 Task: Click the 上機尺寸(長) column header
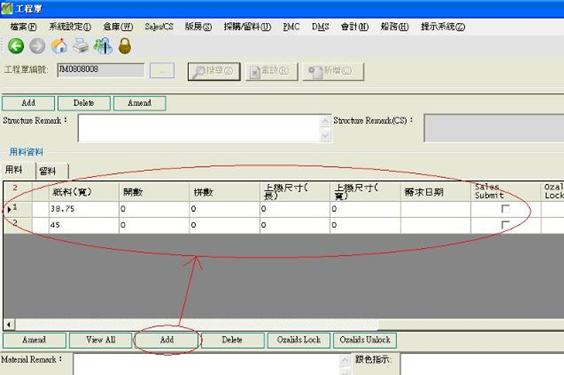click(295, 192)
